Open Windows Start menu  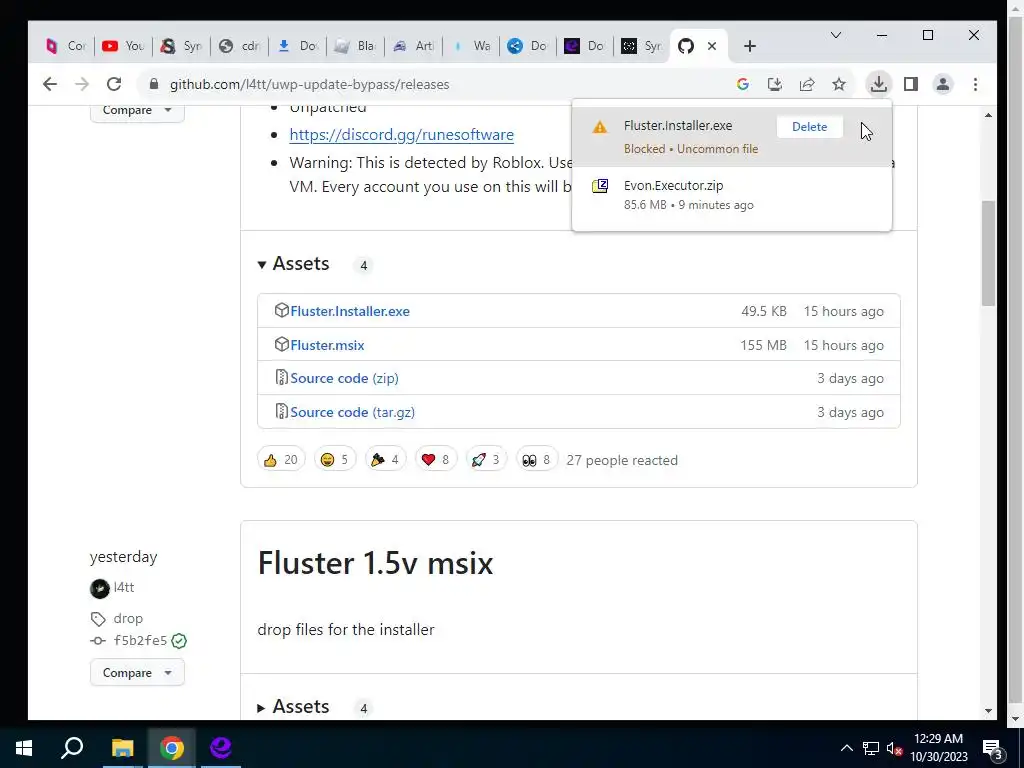click(x=24, y=748)
